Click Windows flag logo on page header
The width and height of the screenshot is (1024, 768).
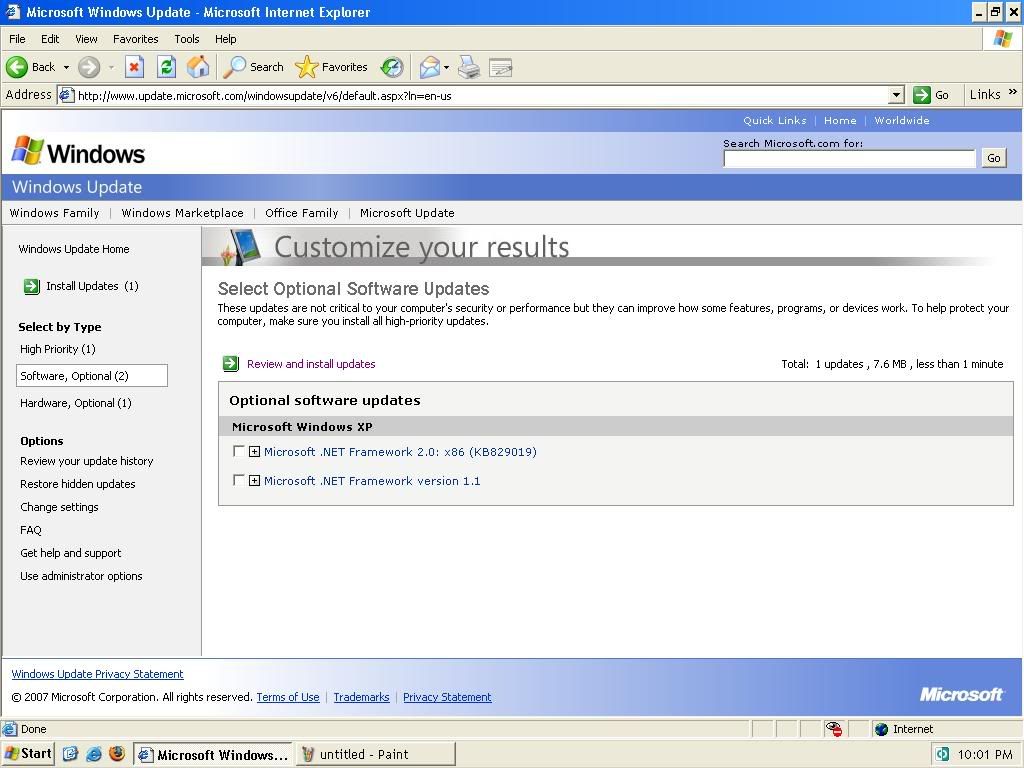27,152
